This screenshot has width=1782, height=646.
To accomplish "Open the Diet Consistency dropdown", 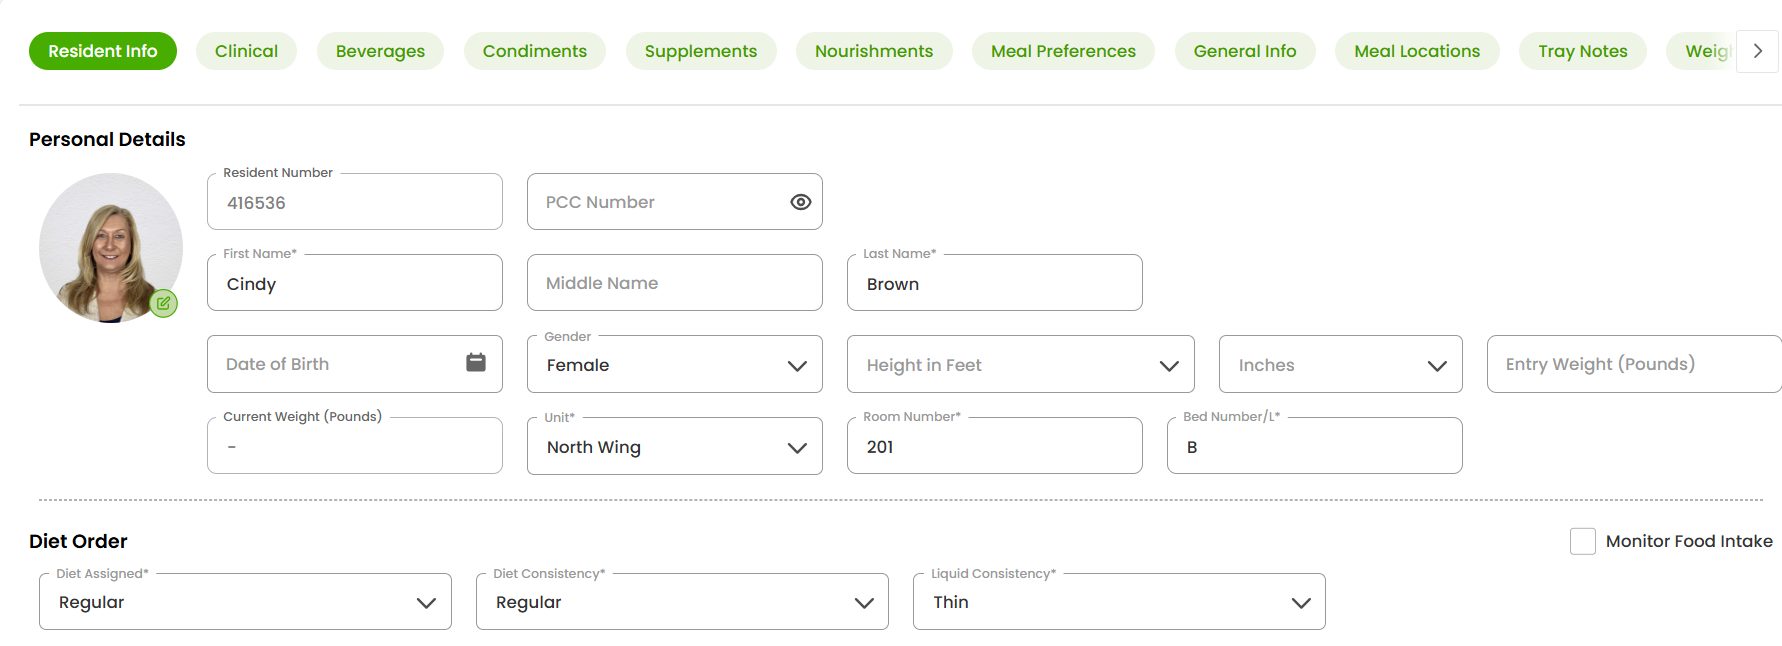I will pos(682,602).
